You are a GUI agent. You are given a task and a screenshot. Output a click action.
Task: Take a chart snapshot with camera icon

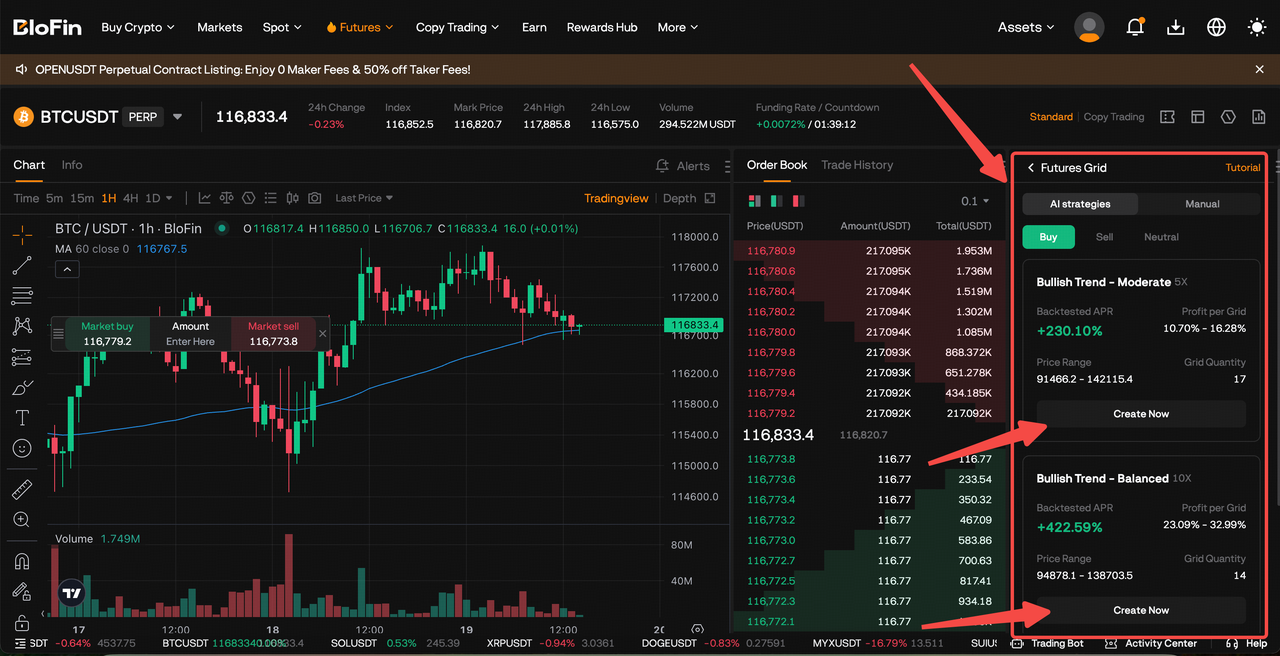315,198
